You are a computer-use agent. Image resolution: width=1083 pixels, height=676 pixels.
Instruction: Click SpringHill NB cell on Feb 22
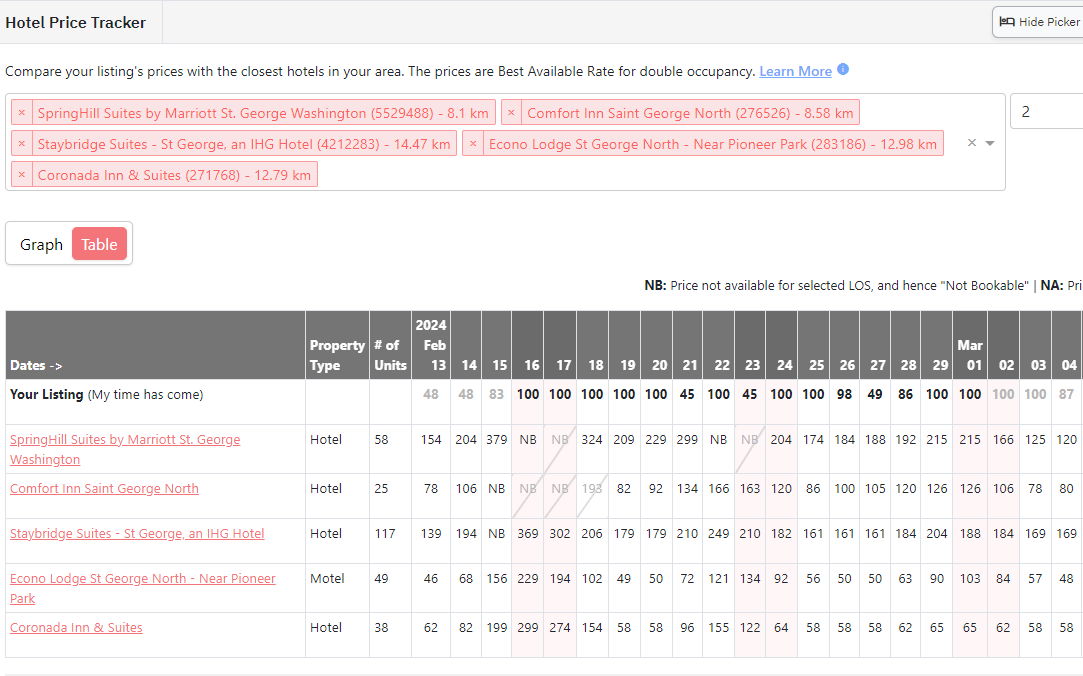(718, 440)
